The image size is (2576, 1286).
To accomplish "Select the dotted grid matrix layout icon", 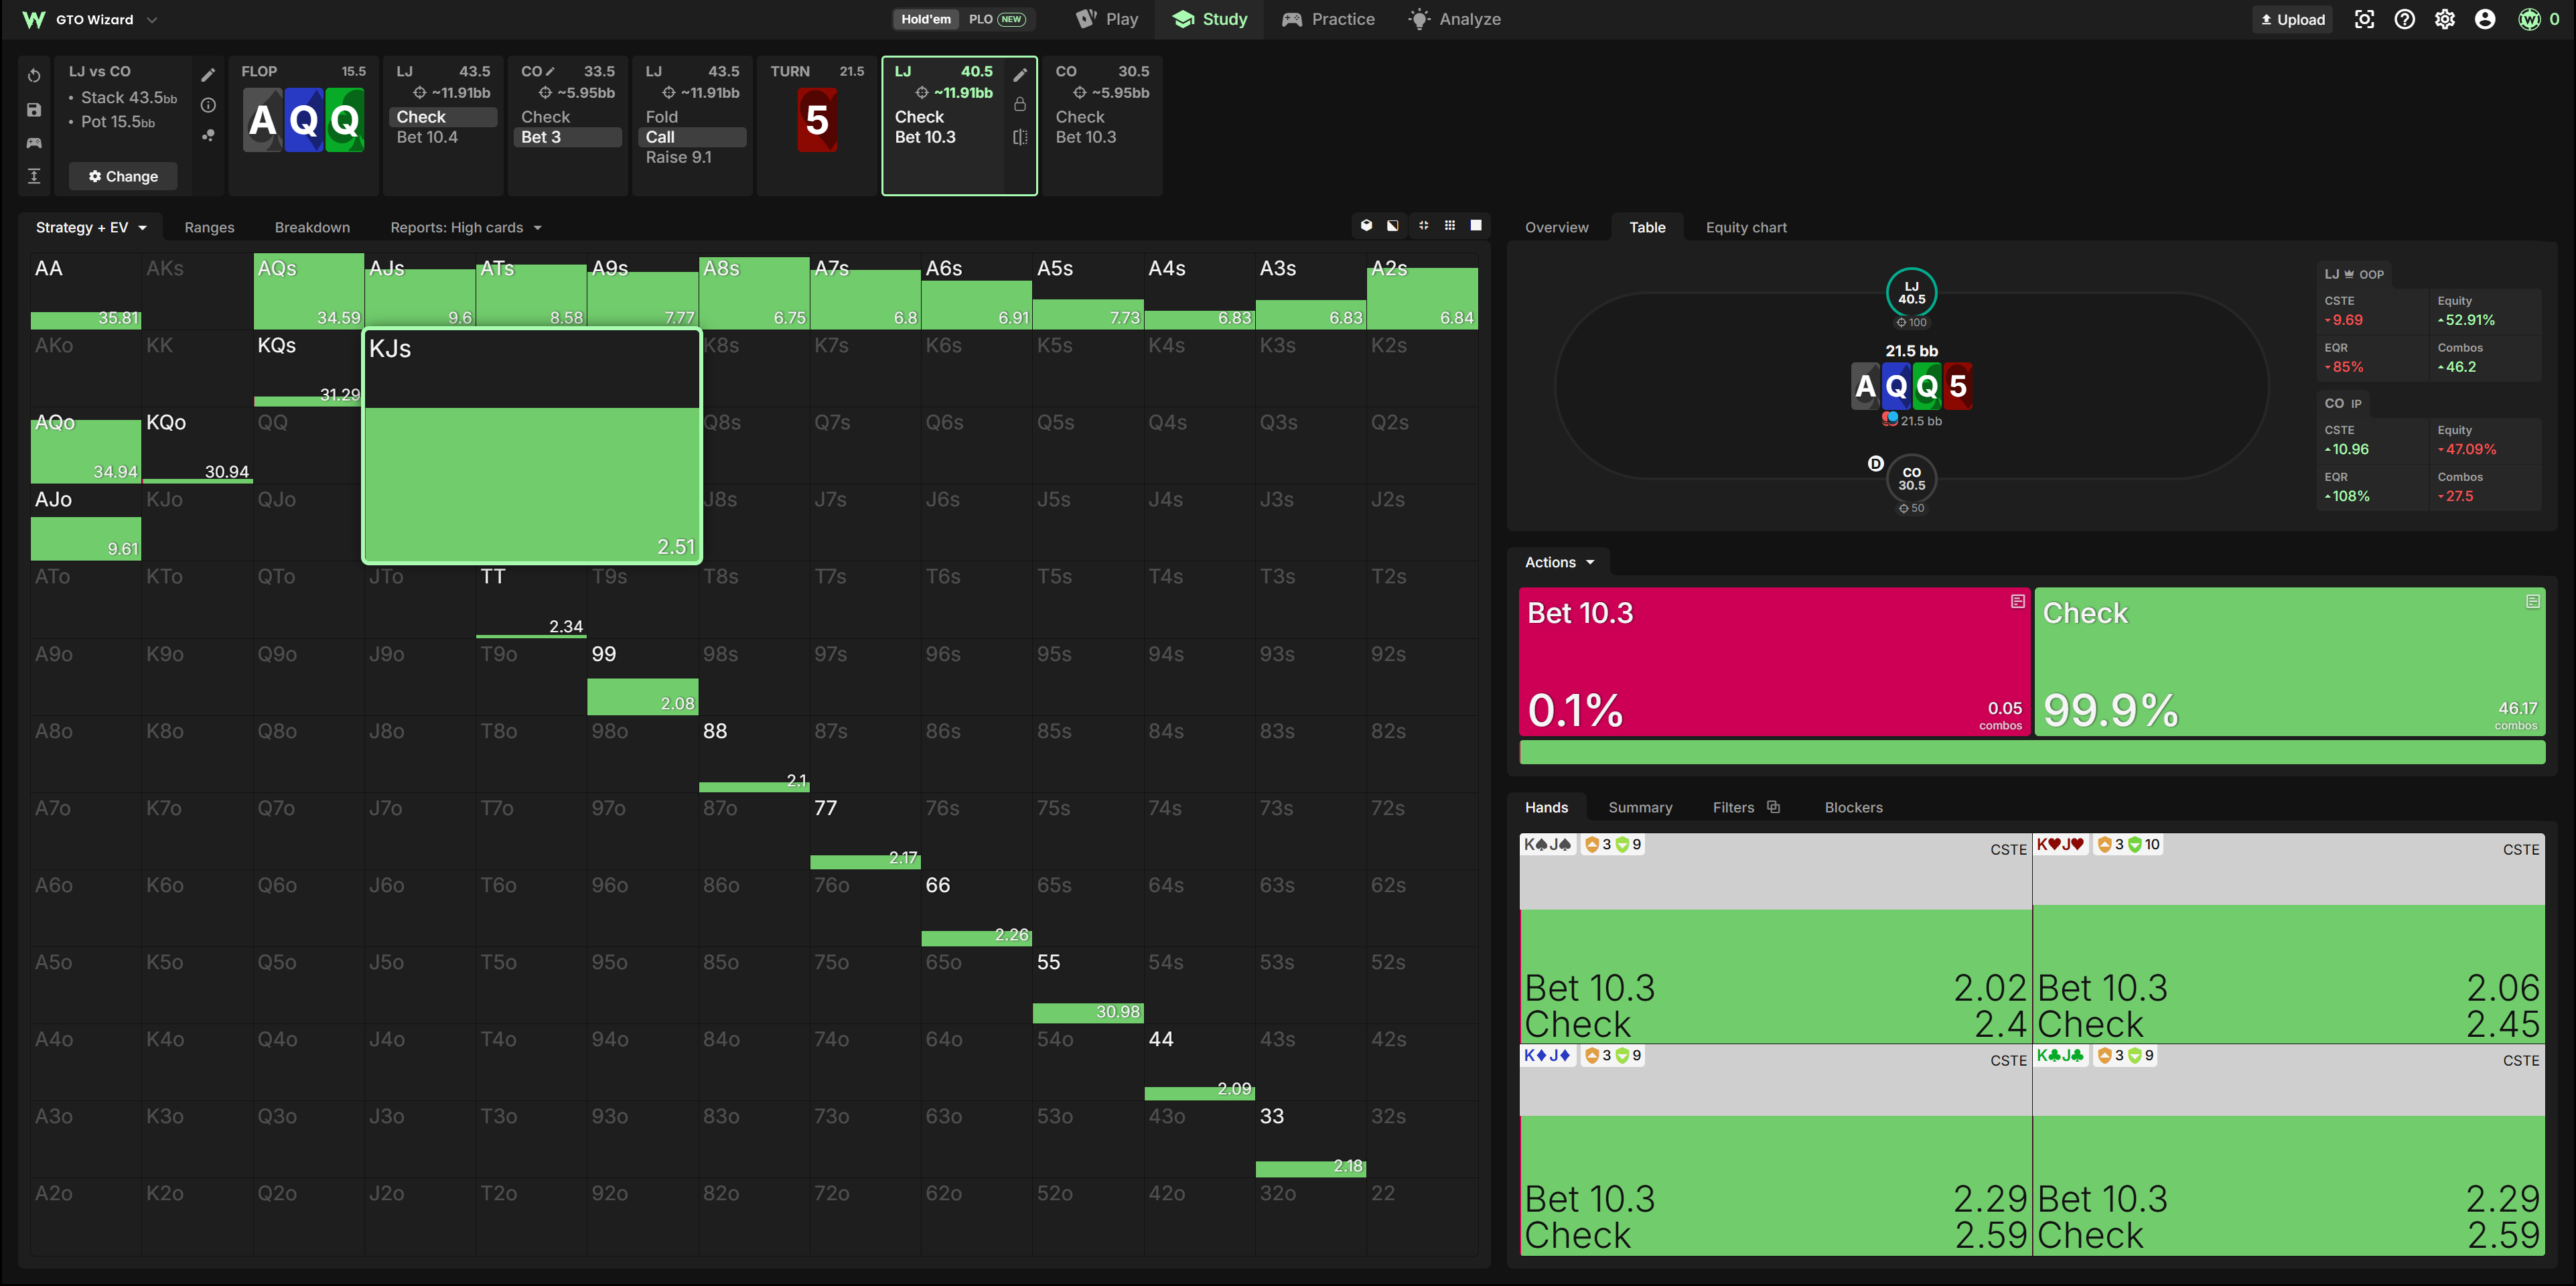I will [x=1450, y=226].
